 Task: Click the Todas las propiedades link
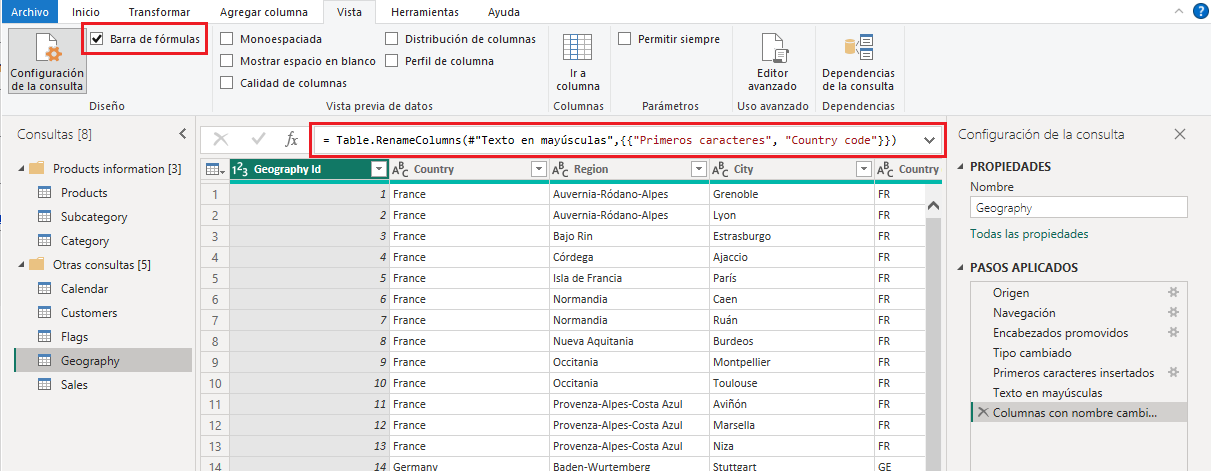(x=1029, y=234)
